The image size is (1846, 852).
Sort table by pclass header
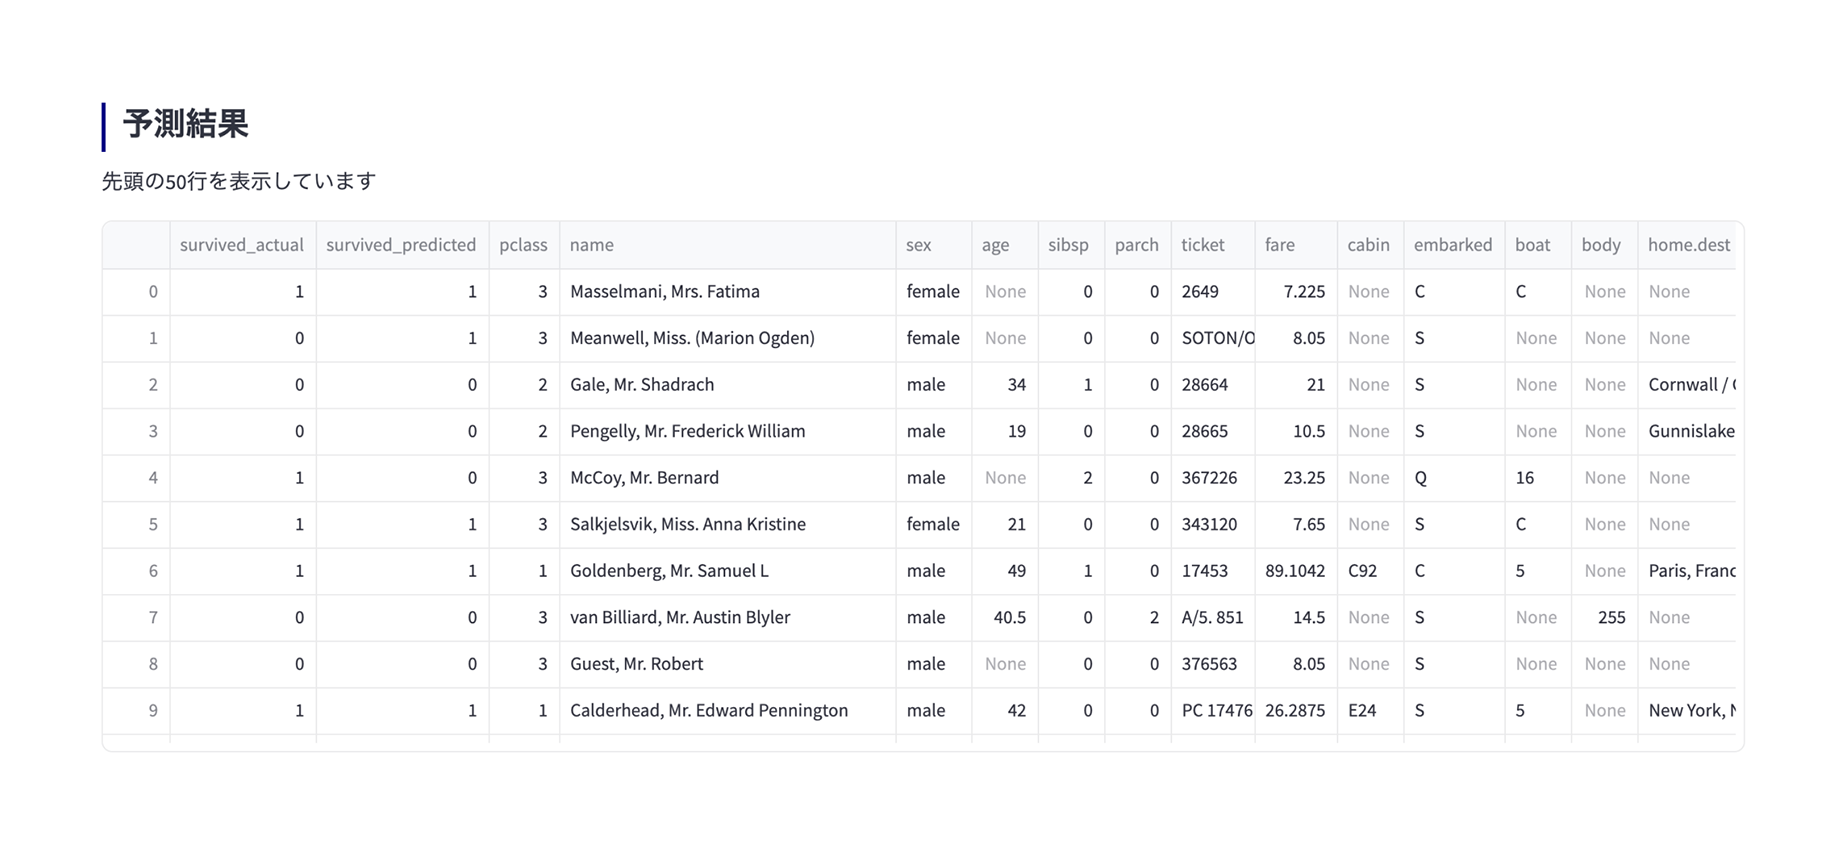click(523, 245)
